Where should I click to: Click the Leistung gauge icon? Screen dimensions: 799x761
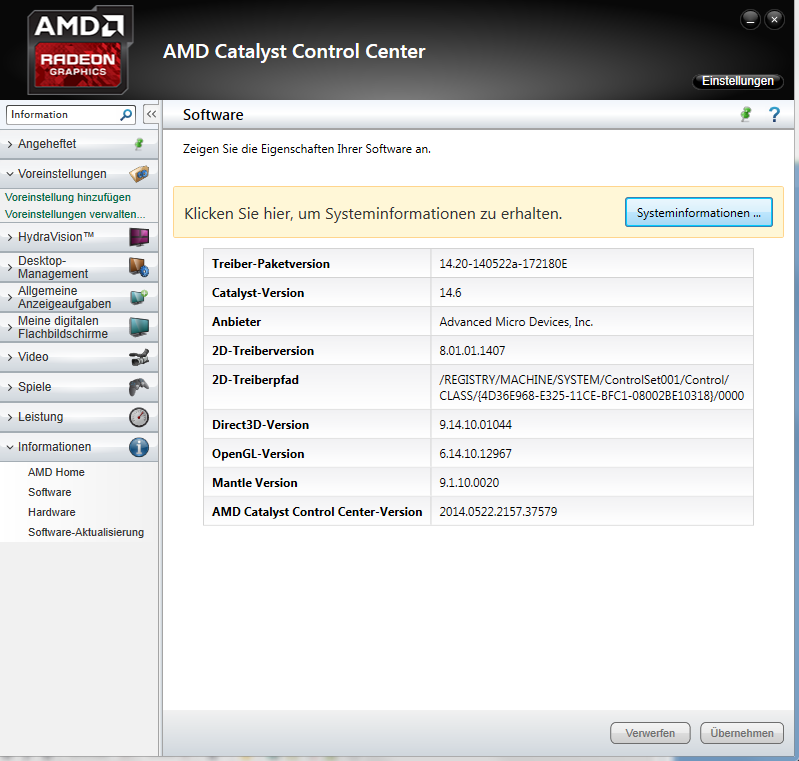pyautogui.click(x=139, y=417)
